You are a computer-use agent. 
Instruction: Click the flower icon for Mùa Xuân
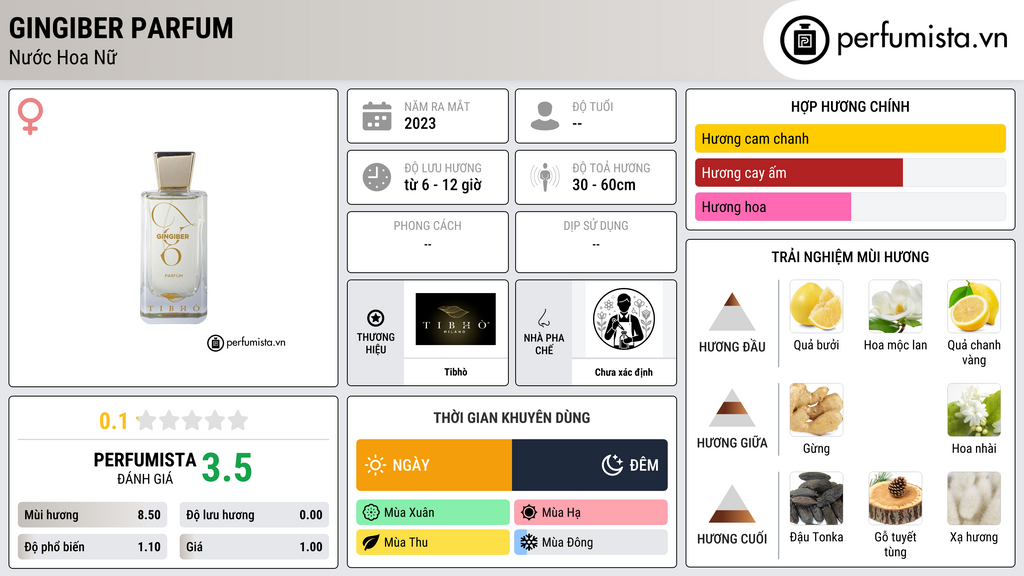pos(371,513)
